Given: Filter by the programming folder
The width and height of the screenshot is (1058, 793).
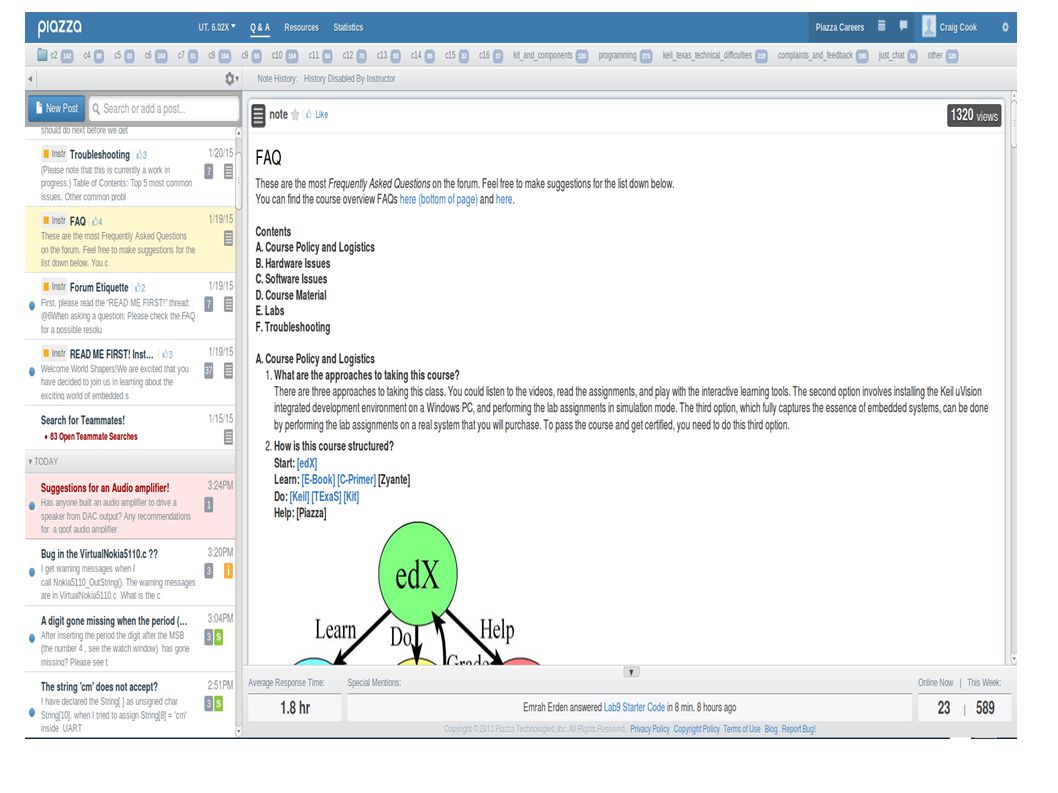Looking at the screenshot, I should pyautogui.click(x=625, y=55).
